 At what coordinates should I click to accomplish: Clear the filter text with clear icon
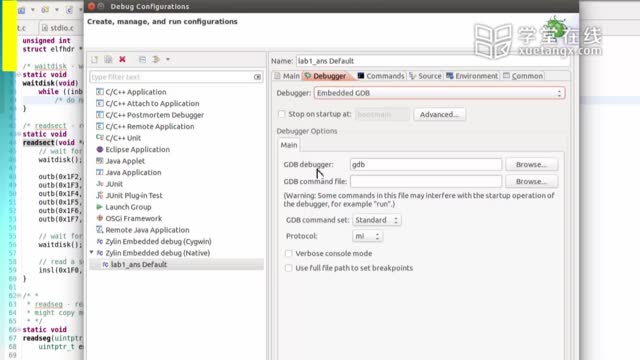pos(257,77)
